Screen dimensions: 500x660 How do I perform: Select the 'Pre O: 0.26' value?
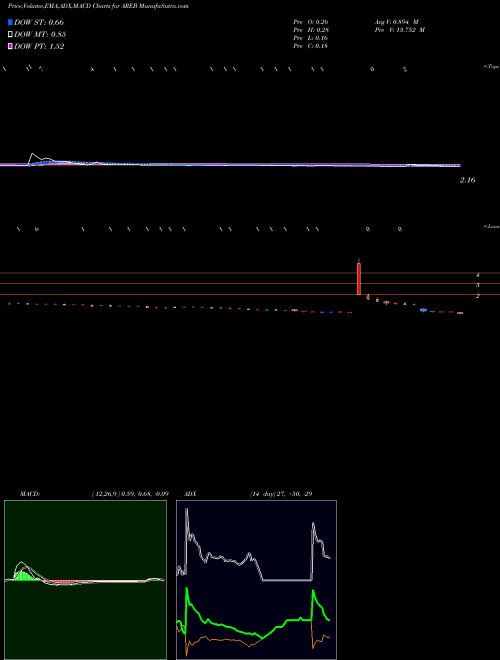(x=311, y=22)
